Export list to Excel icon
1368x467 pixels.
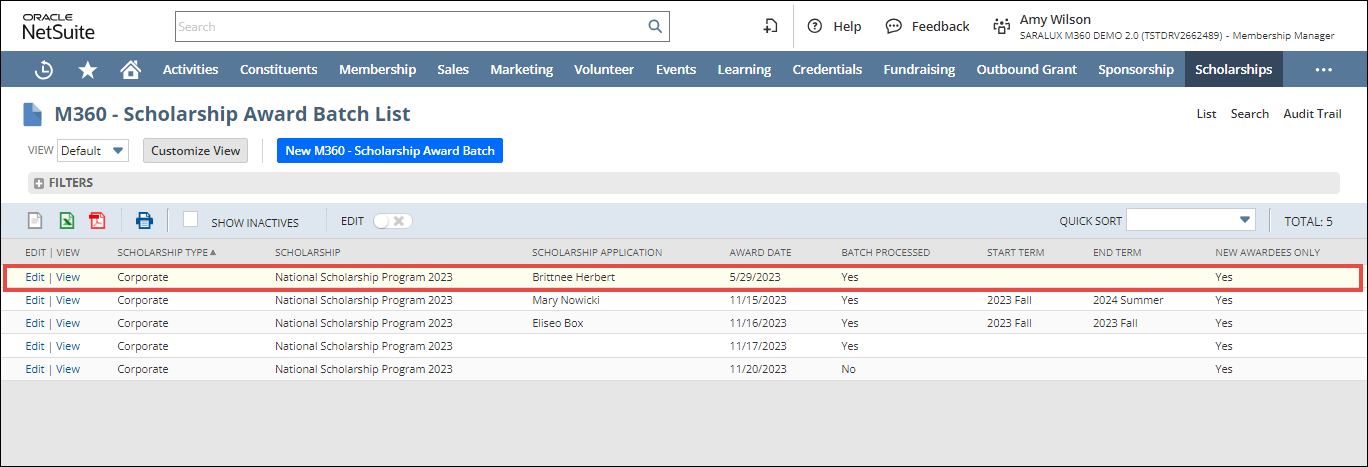tap(66, 221)
